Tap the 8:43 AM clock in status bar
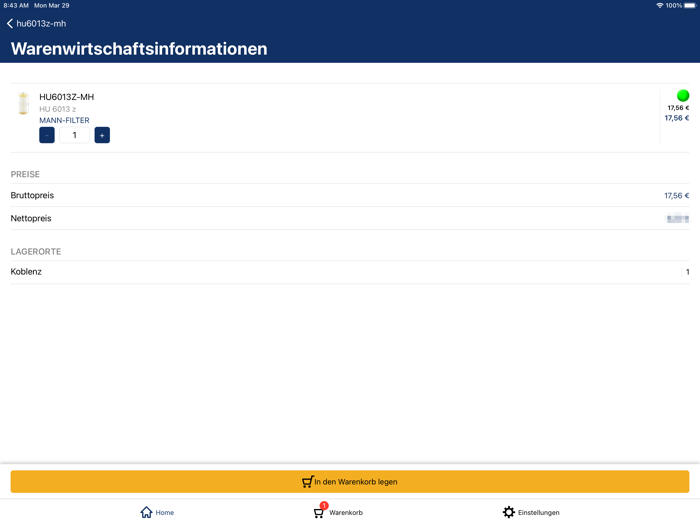This screenshot has width=700, height=525. pos(16,5)
